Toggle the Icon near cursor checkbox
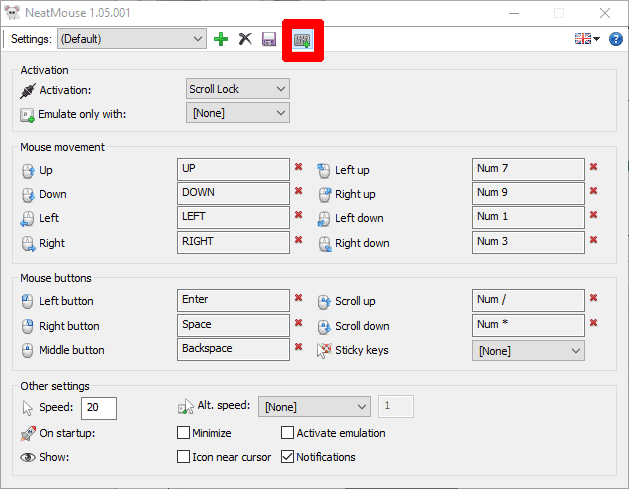The height and width of the screenshot is (489, 629). [x=183, y=457]
